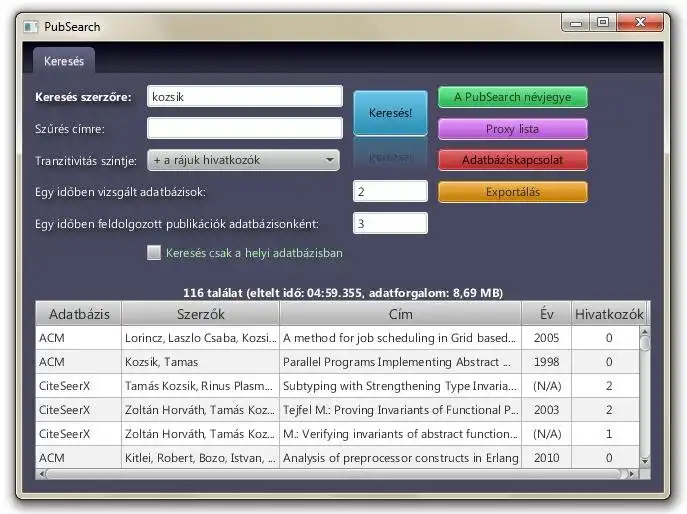Click the horizontal scrollbar left arrow
This screenshot has width=687, height=514.
pyautogui.click(x=41, y=474)
